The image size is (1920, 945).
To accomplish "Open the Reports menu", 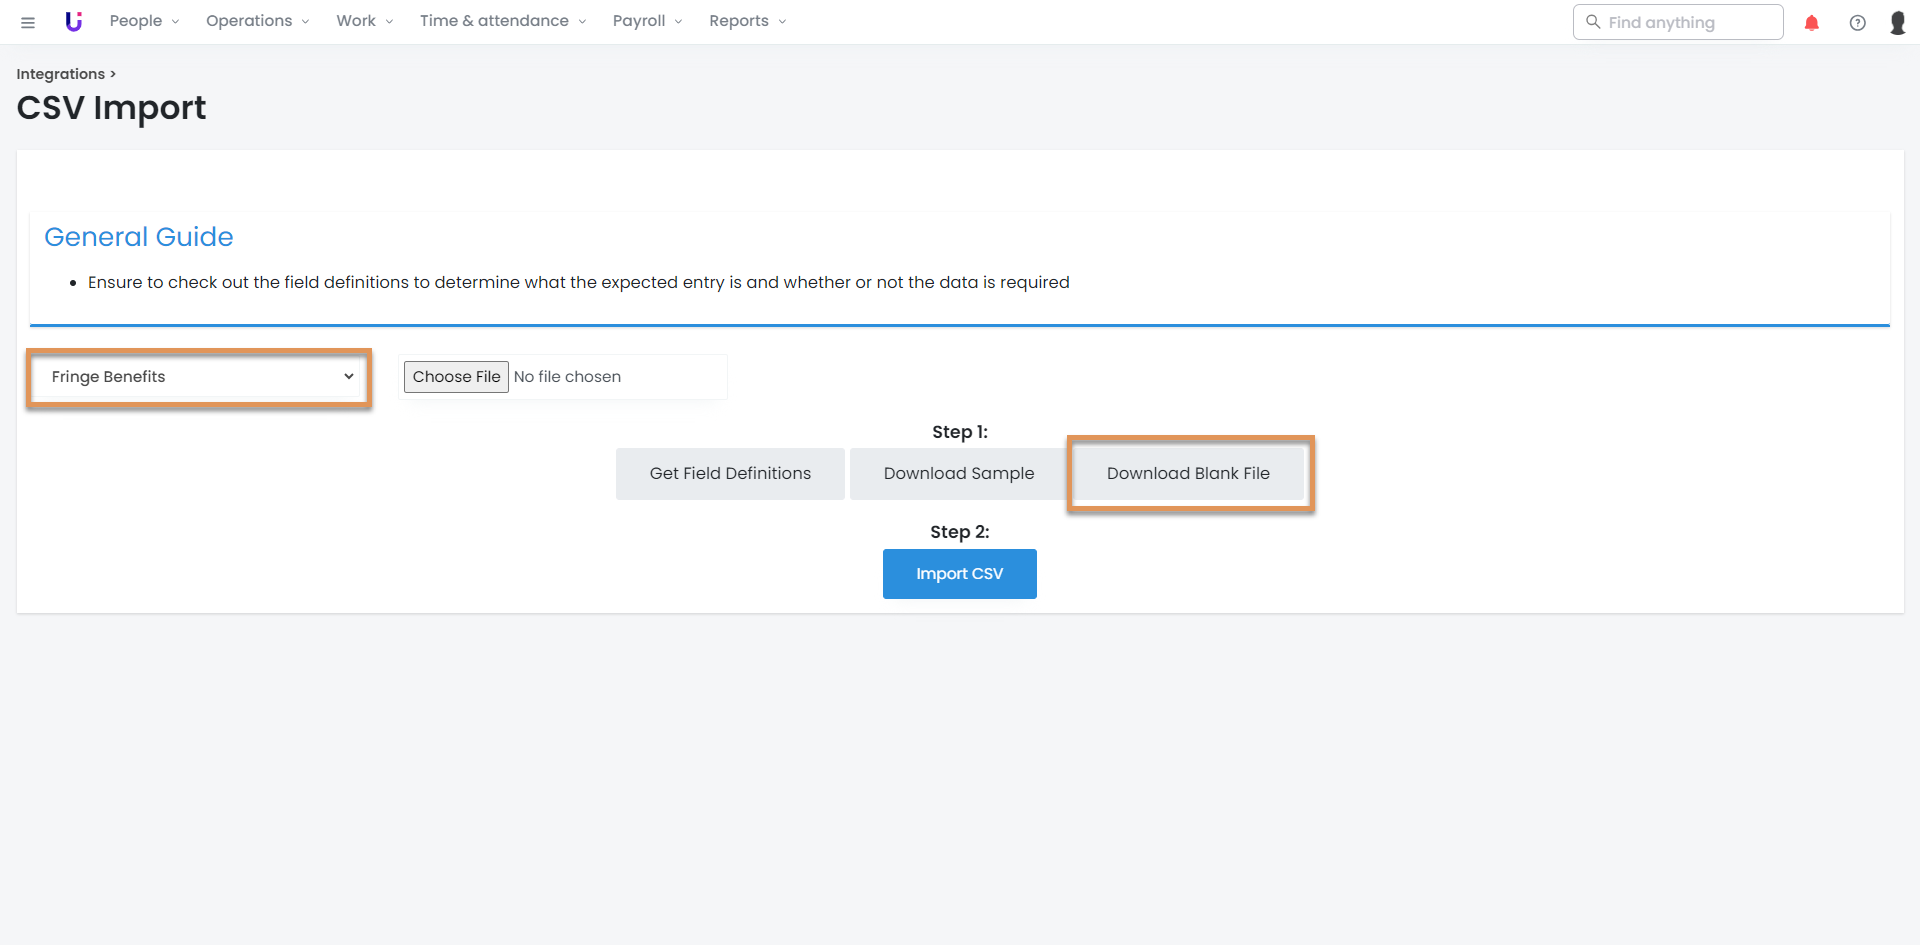I will pyautogui.click(x=747, y=21).
